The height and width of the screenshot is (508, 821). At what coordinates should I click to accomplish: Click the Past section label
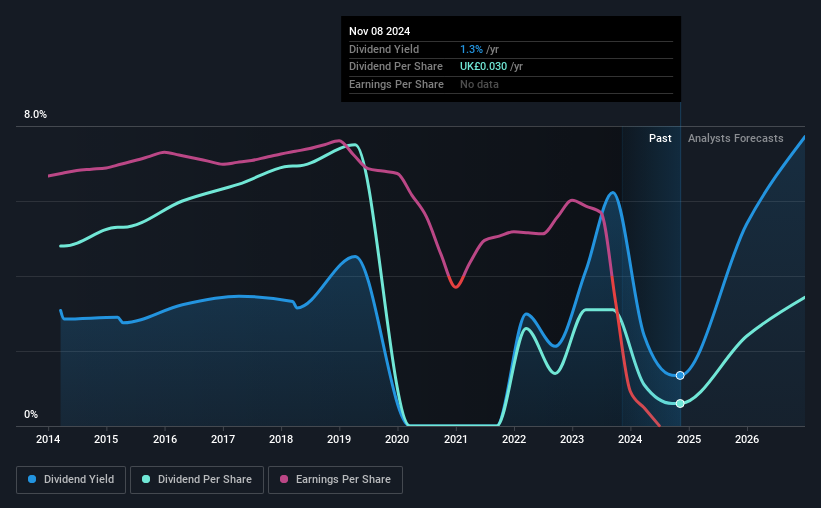click(x=660, y=138)
